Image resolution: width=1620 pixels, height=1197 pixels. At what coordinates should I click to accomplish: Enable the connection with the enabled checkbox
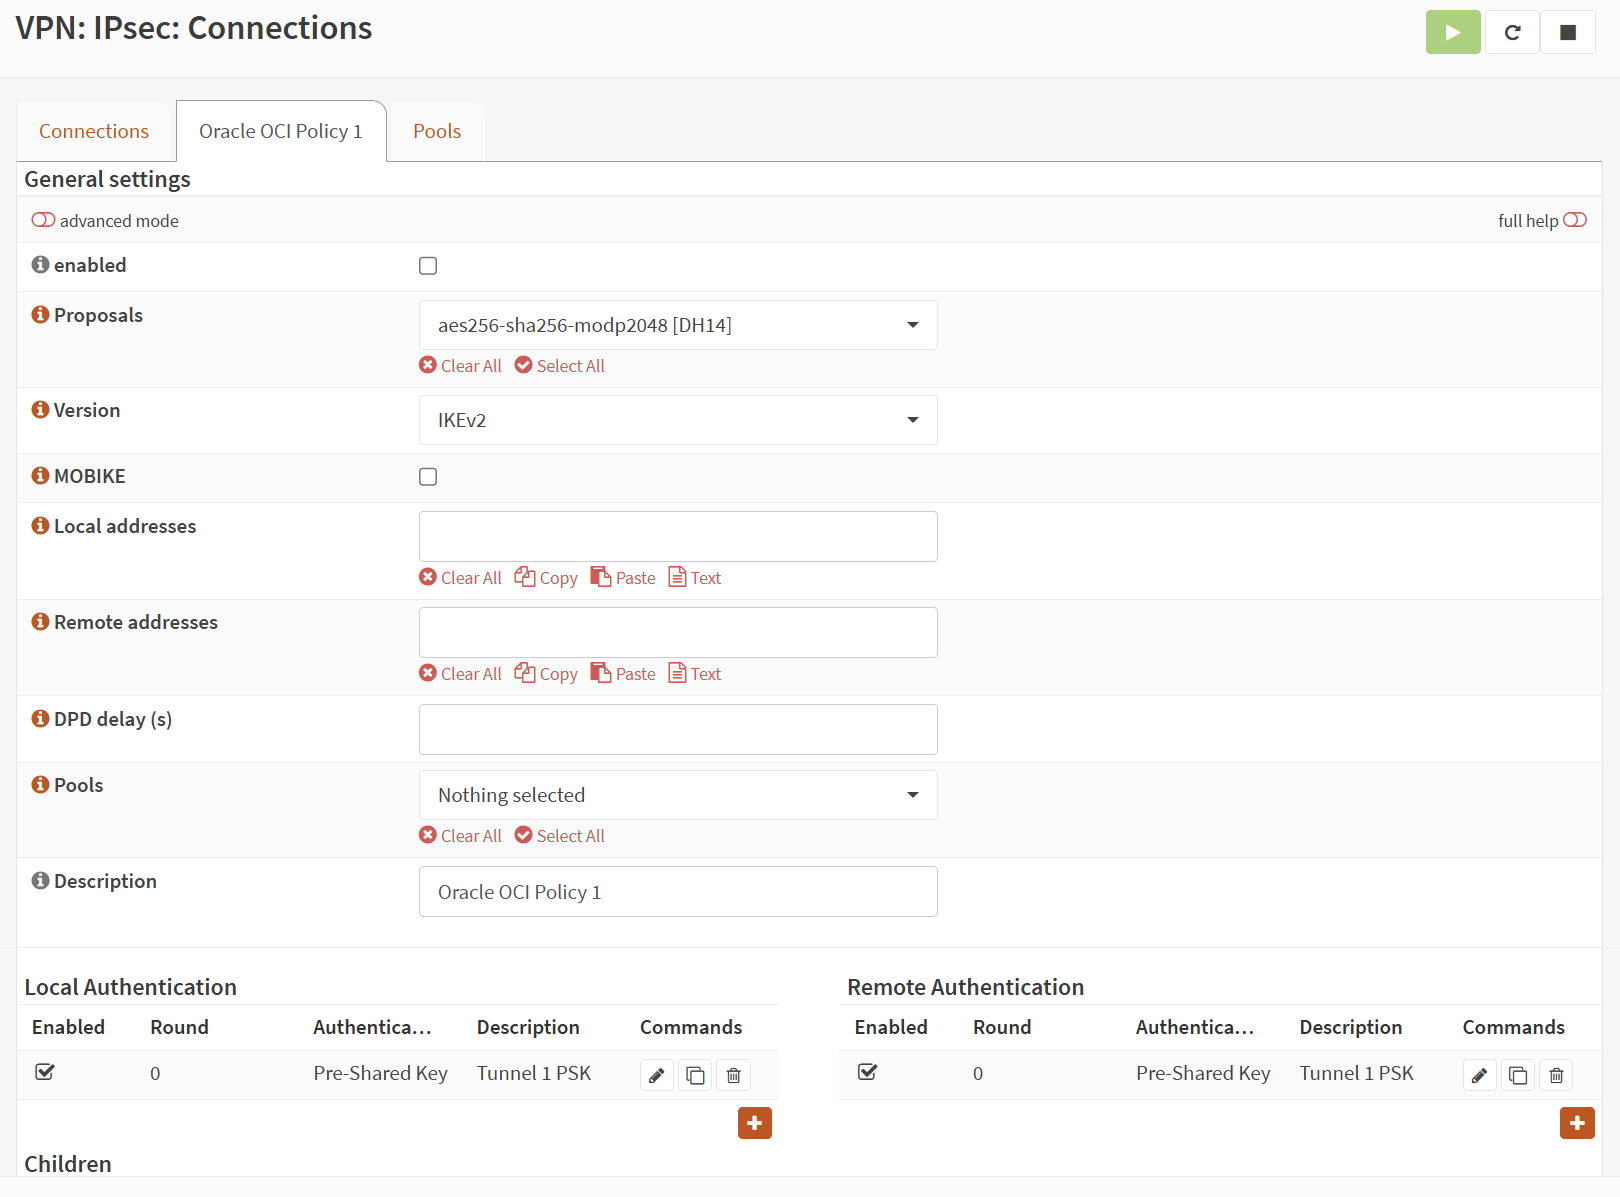pyautogui.click(x=428, y=265)
